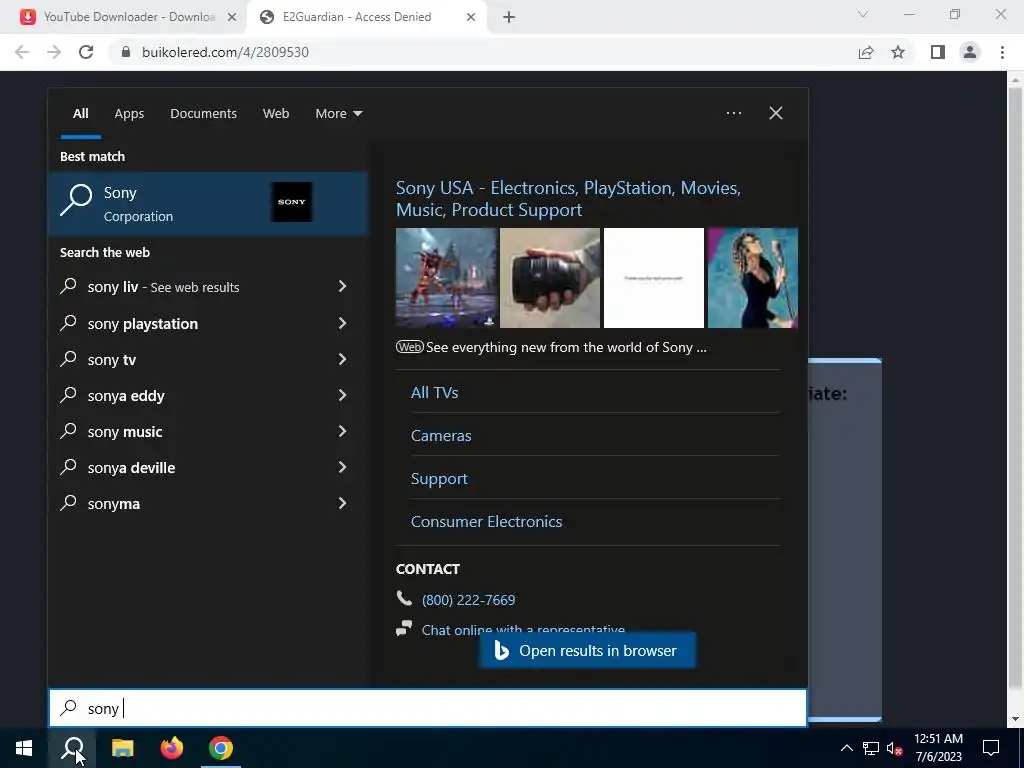Bookmark this page with the star icon

click(898, 52)
